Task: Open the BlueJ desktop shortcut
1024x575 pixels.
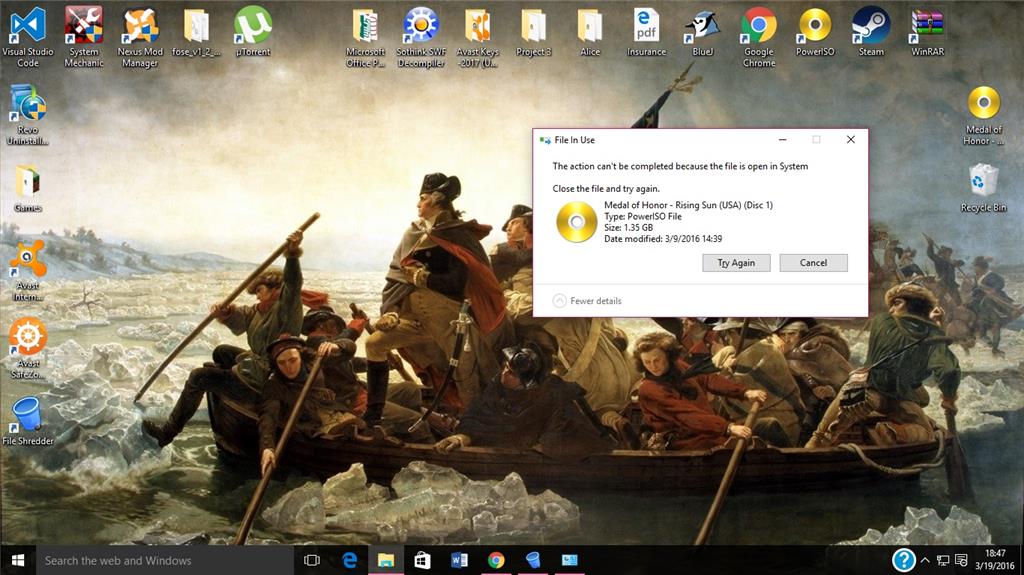Action: (x=702, y=31)
